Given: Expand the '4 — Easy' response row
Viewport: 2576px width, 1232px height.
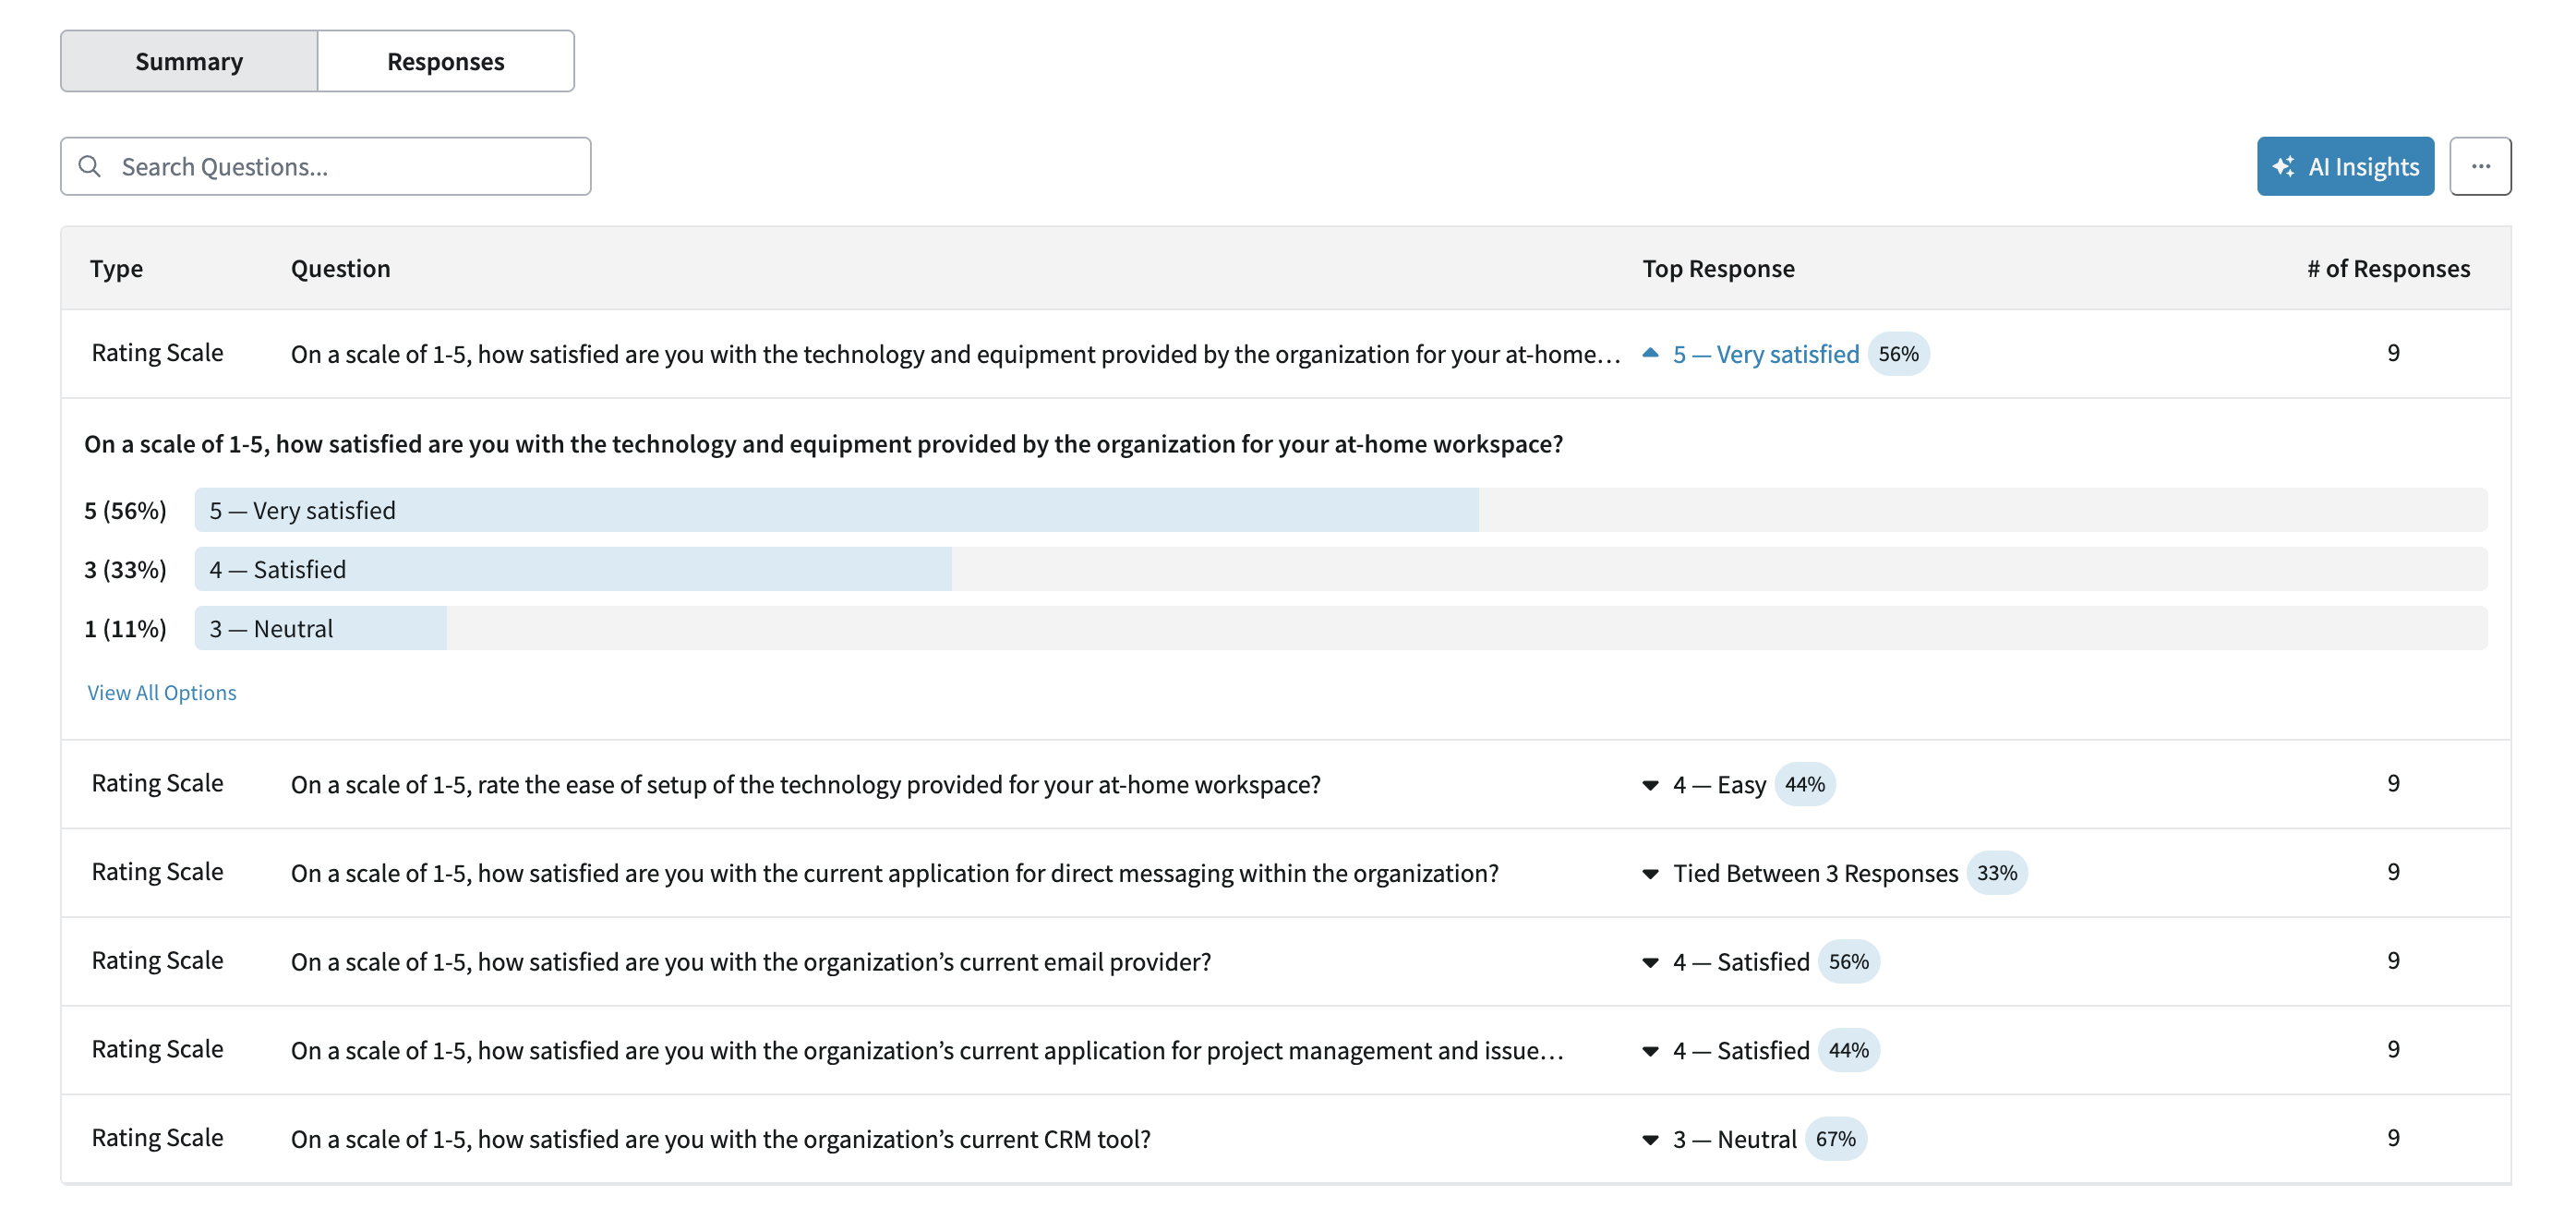Looking at the screenshot, I should pyautogui.click(x=1650, y=785).
